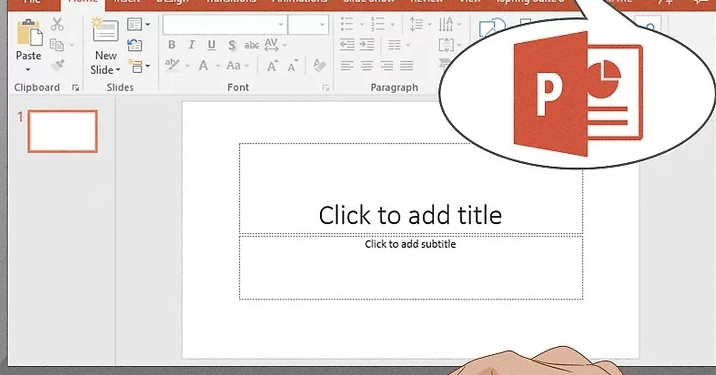Screen dimensions: 716x375
Task: Decrease list indent level
Action: (347, 45)
